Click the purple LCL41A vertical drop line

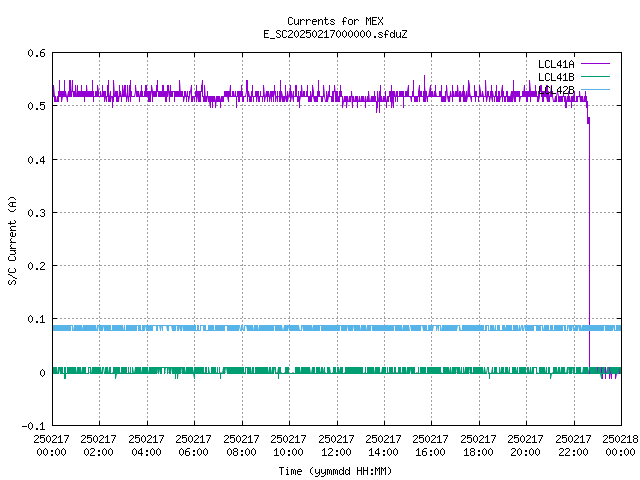(589, 245)
